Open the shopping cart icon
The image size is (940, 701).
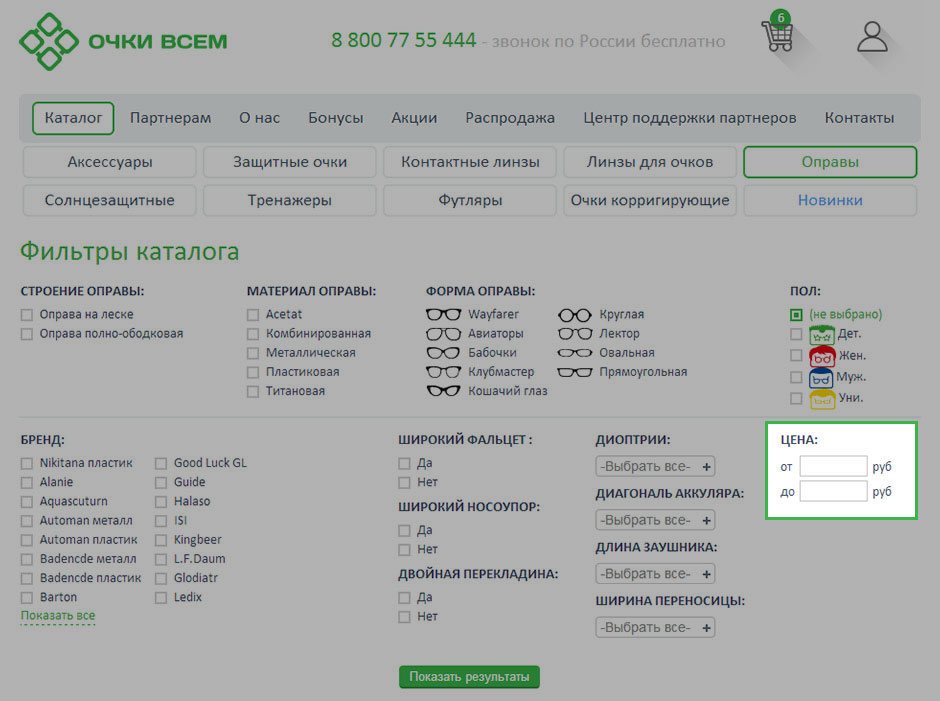pyautogui.click(x=777, y=35)
